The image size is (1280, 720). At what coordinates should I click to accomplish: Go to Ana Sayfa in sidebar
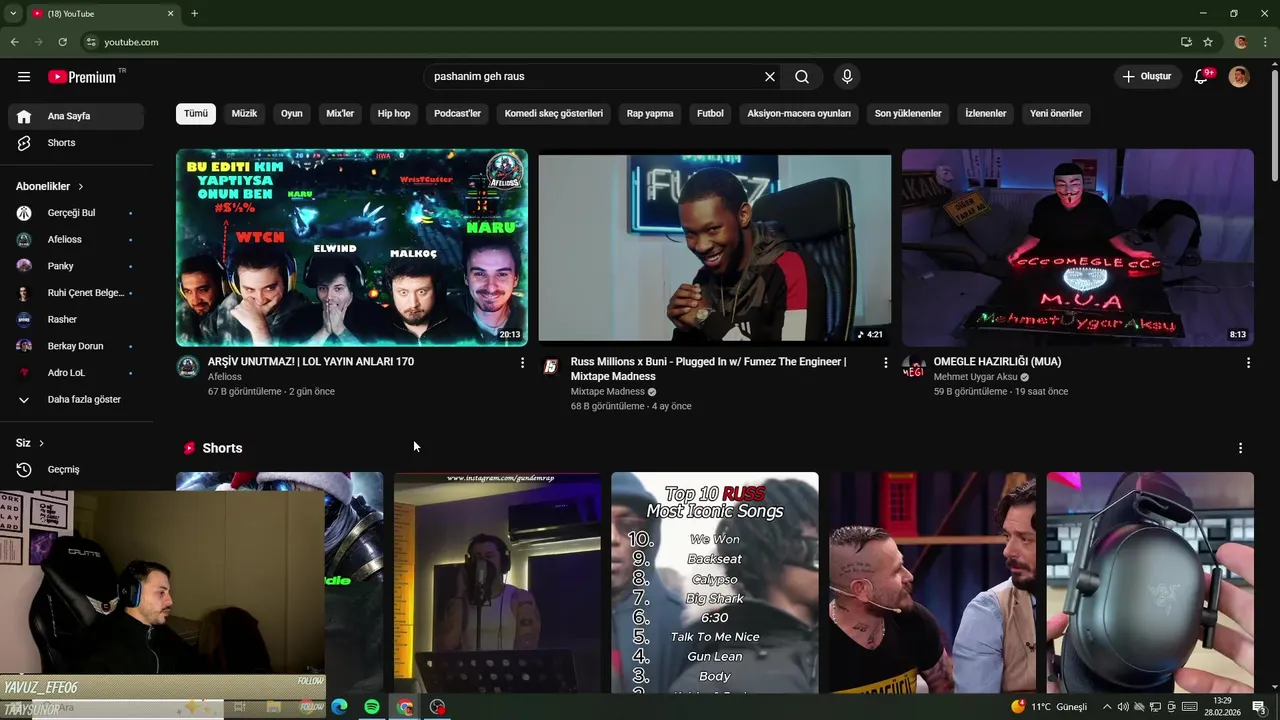click(76, 116)
